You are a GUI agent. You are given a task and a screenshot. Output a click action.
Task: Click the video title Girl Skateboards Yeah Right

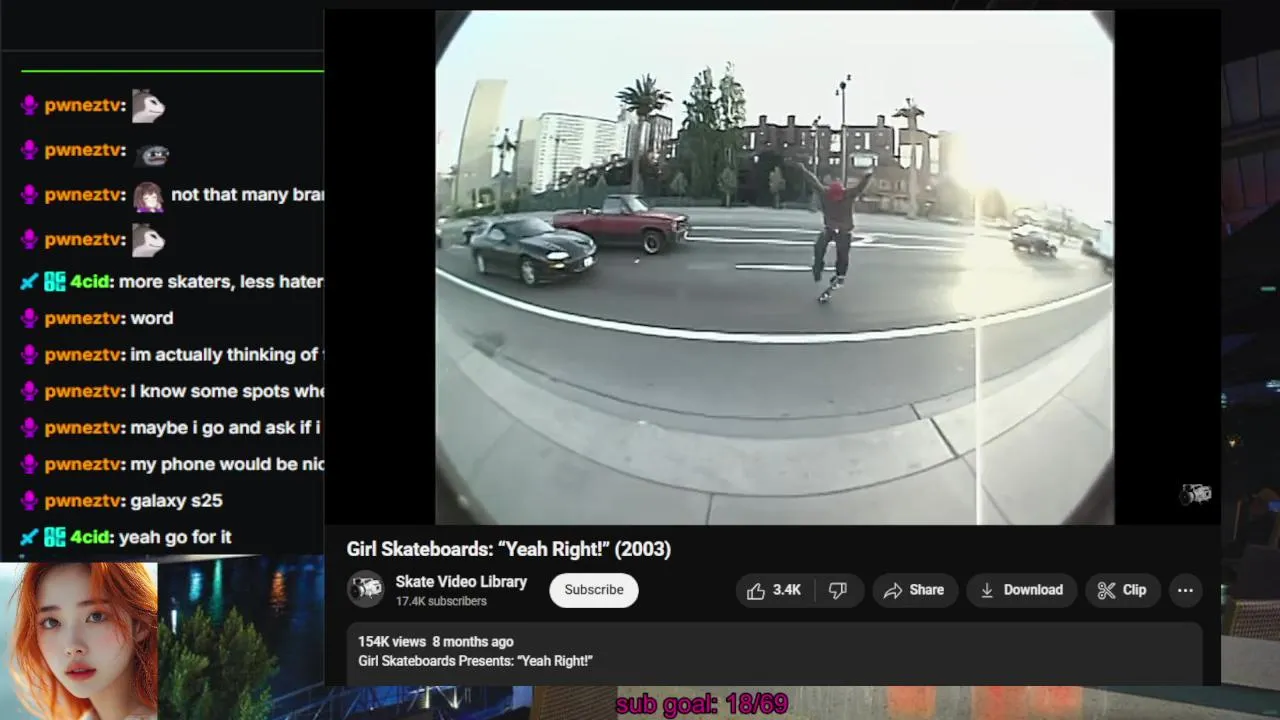[x=509, y=549]
